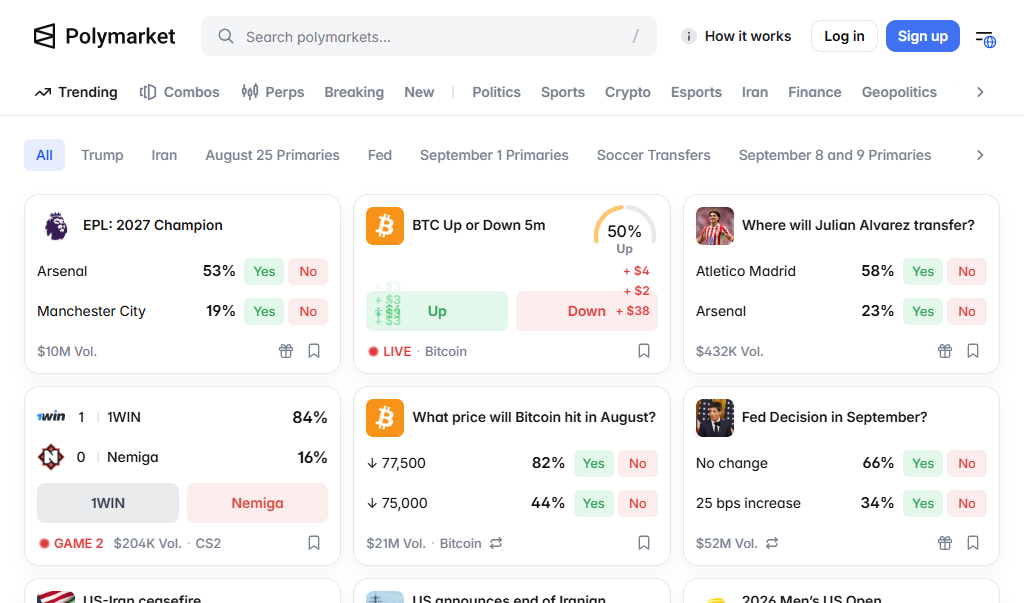Open the Julian Alvarez photo thumbnail

714,226
